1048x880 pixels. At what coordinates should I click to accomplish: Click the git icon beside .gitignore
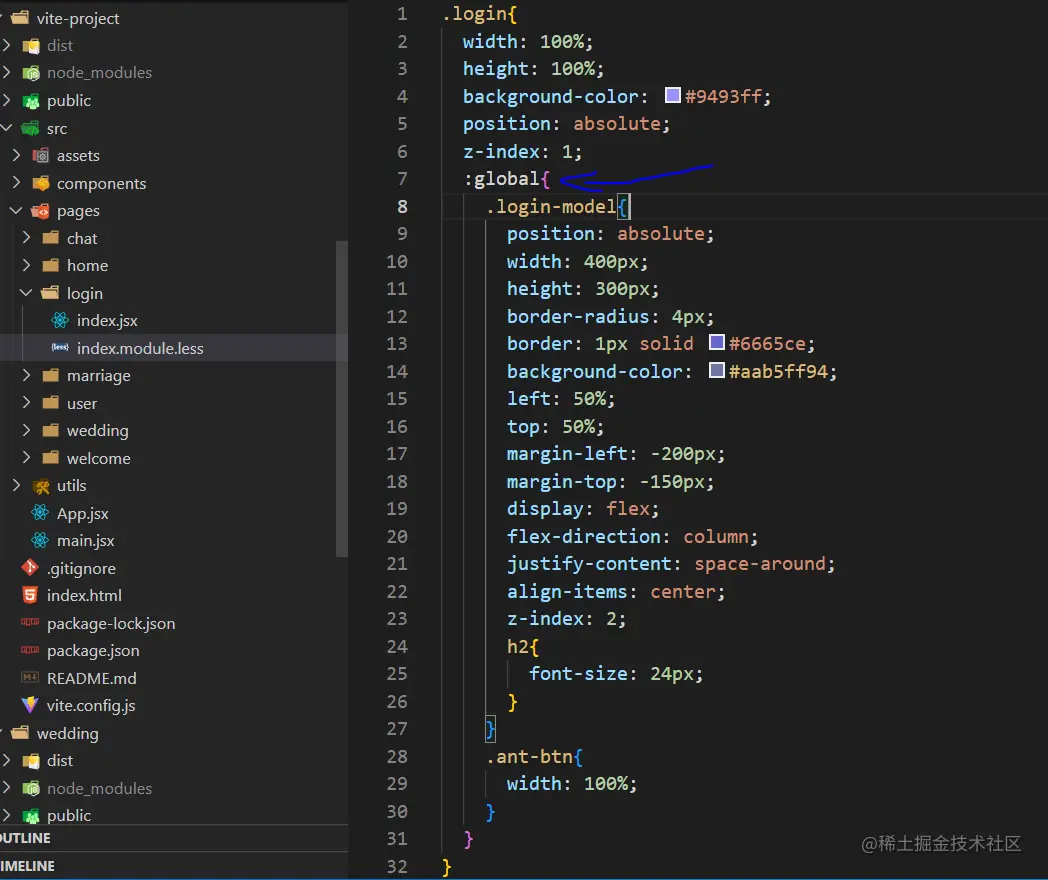pyautogui.click(x=30, y=568)
